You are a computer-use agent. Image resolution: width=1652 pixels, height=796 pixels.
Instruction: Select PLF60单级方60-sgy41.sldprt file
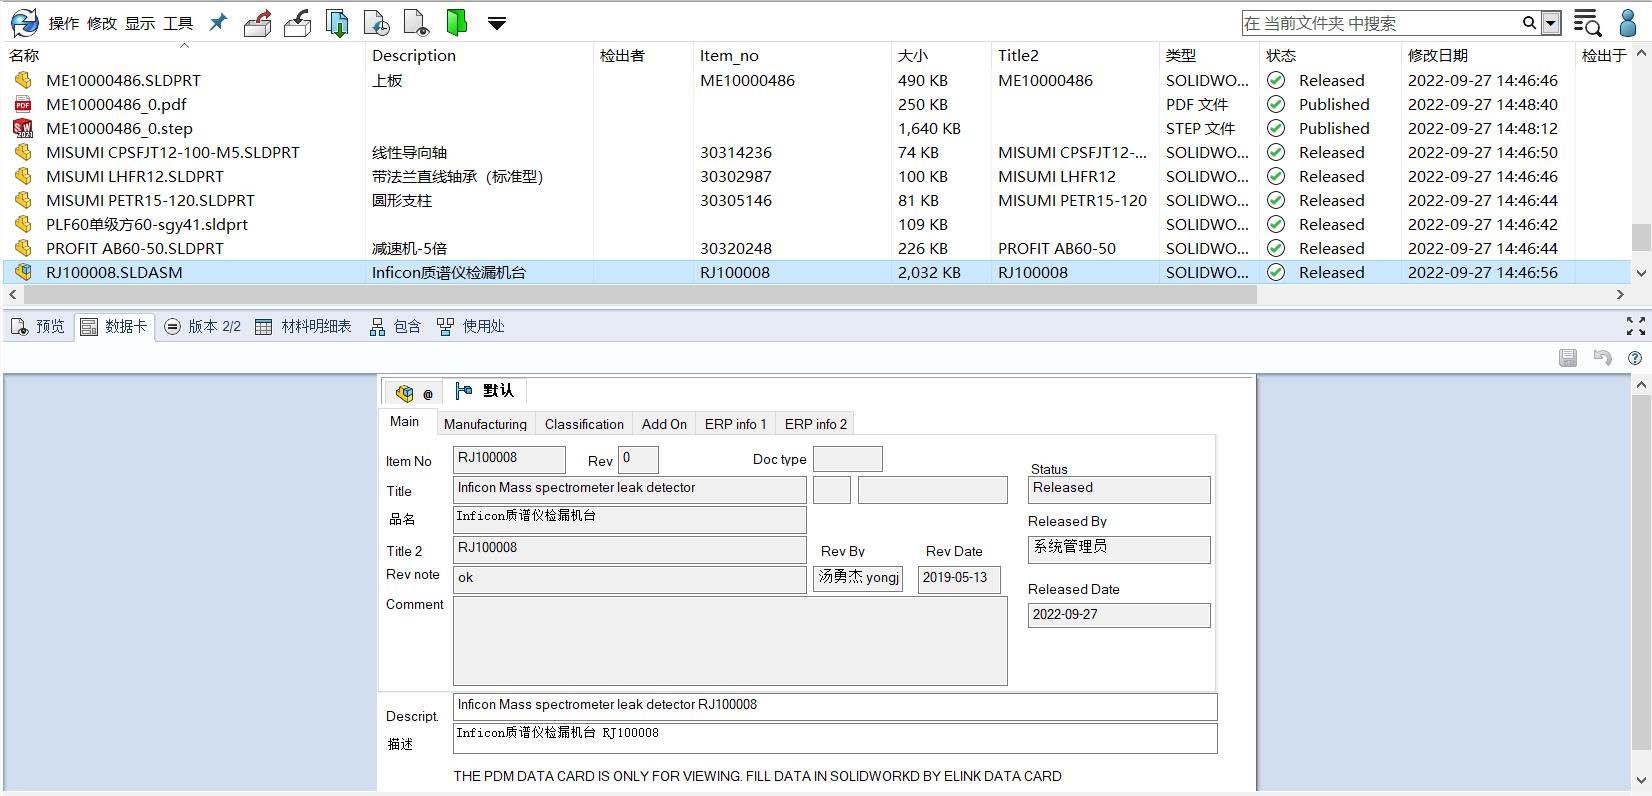[147, 225]
